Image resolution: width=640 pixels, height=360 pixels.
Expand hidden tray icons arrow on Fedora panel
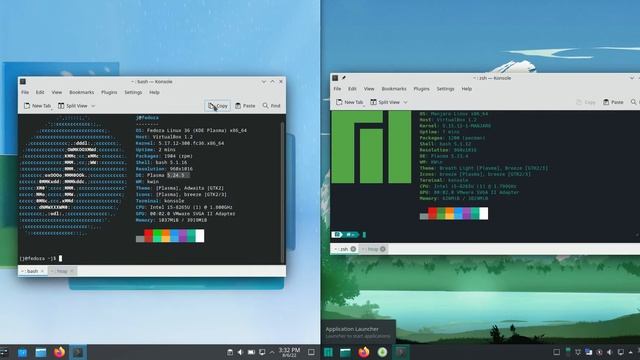[x=272, y=352]
